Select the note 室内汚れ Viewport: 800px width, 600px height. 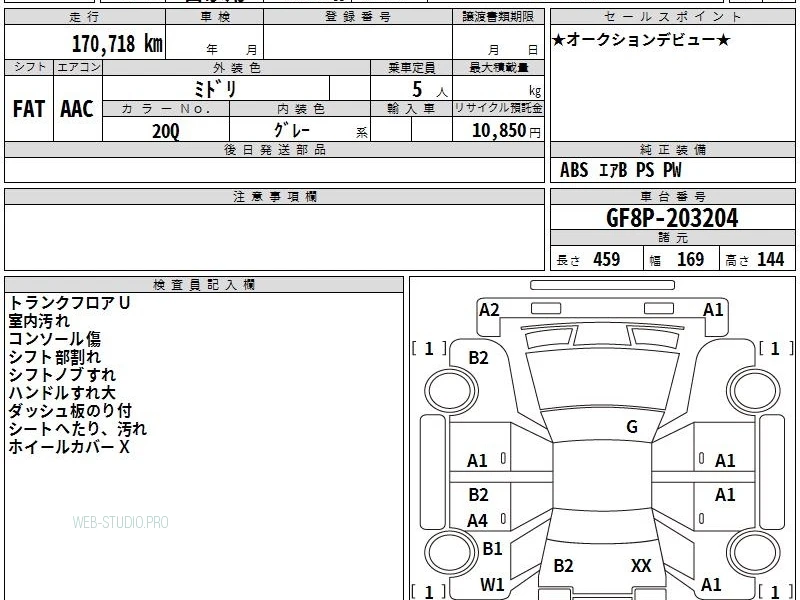point(39,321)
